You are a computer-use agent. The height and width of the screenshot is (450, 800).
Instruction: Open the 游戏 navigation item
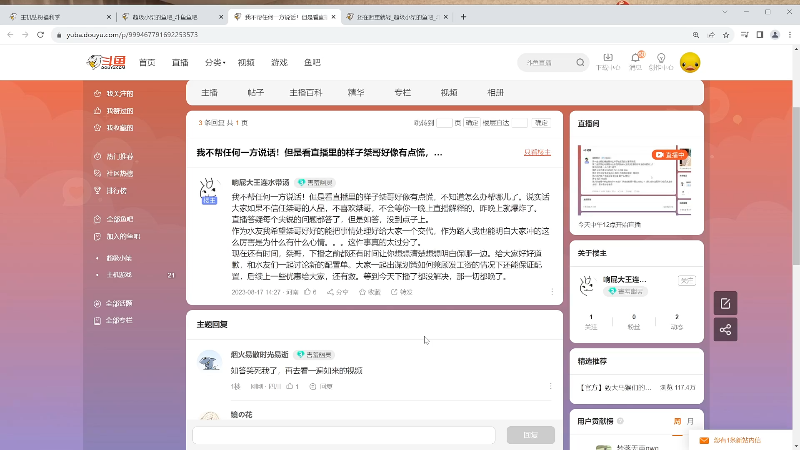click(x=279, y=62)
